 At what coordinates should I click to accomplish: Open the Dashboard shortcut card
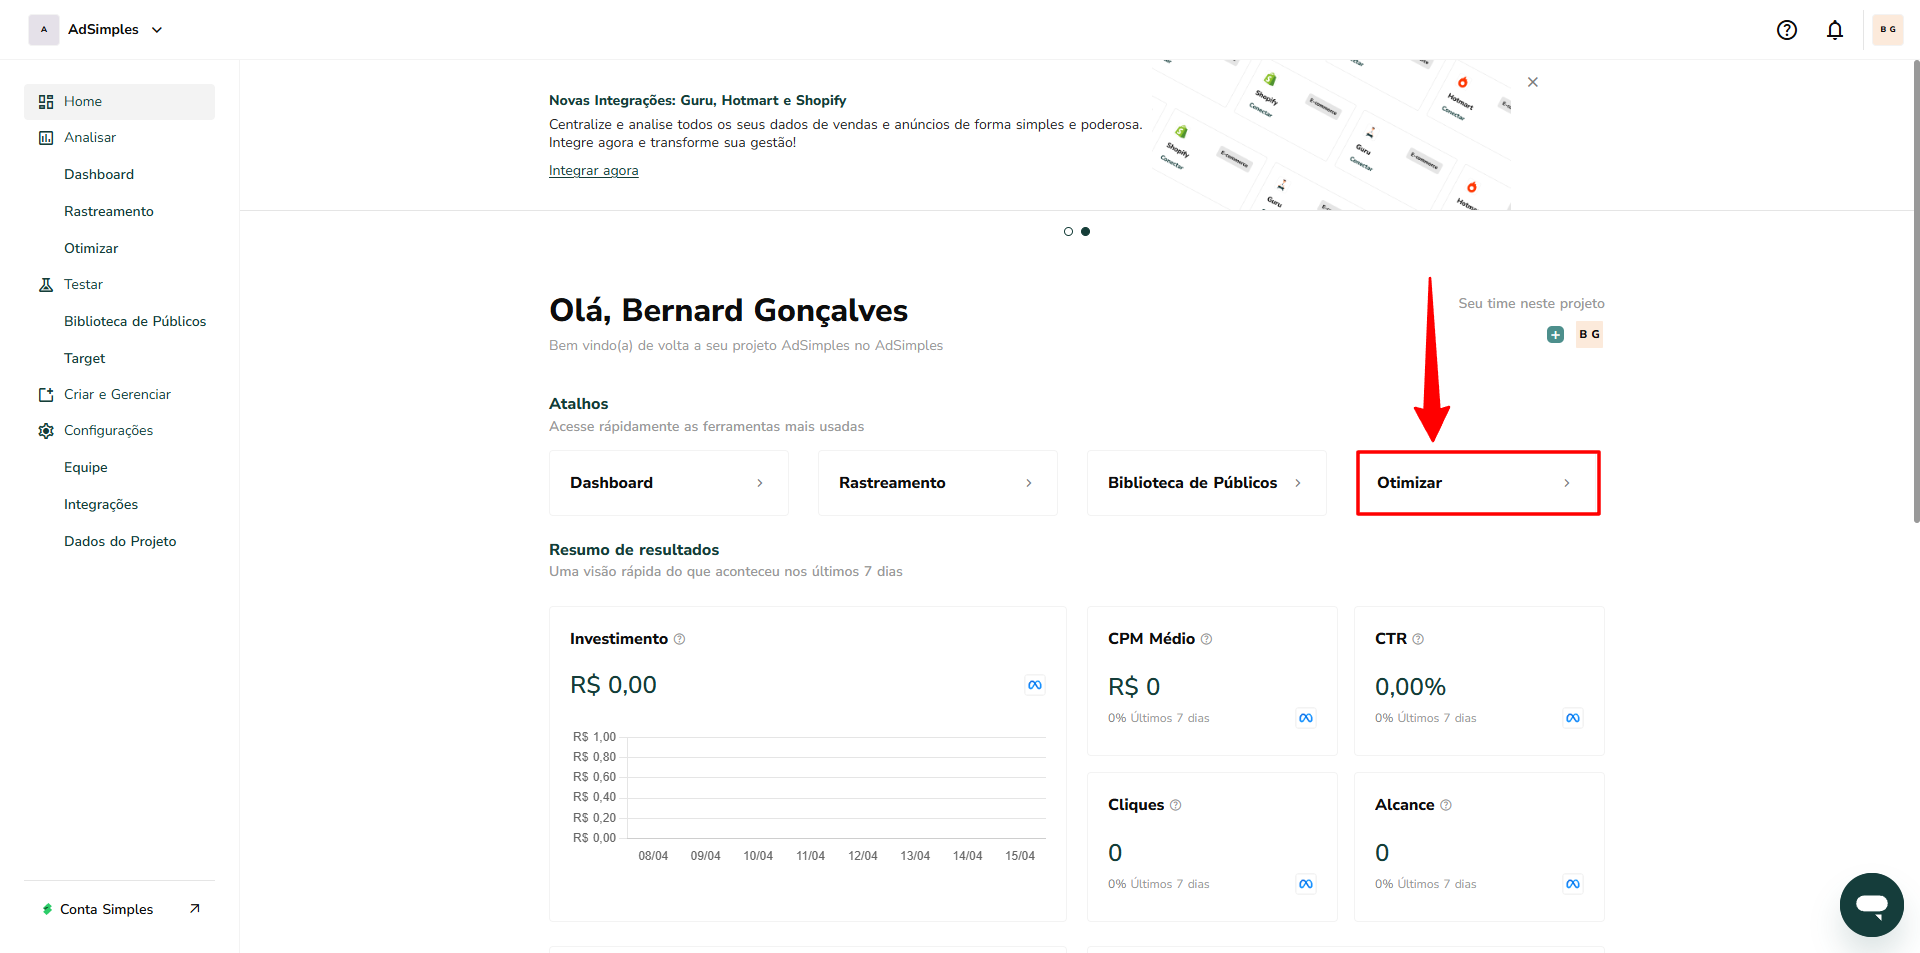coord(669,483)
